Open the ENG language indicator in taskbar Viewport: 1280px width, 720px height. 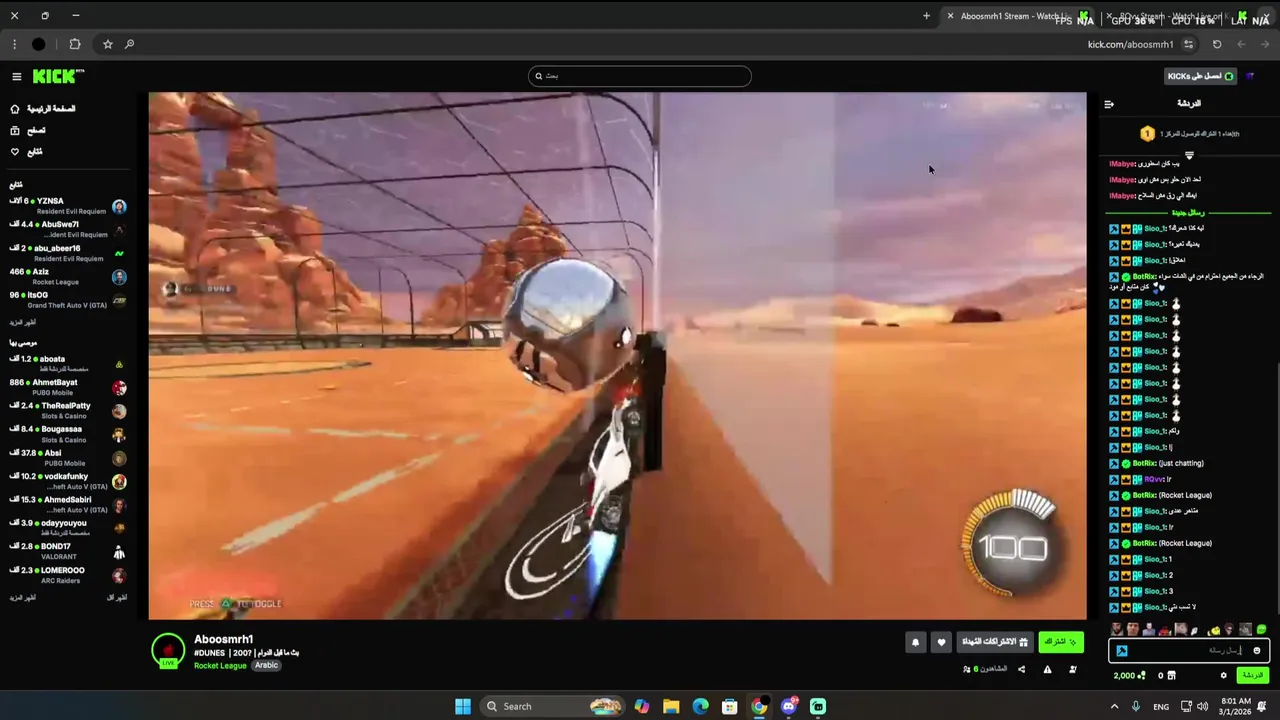coord(1161,706)
